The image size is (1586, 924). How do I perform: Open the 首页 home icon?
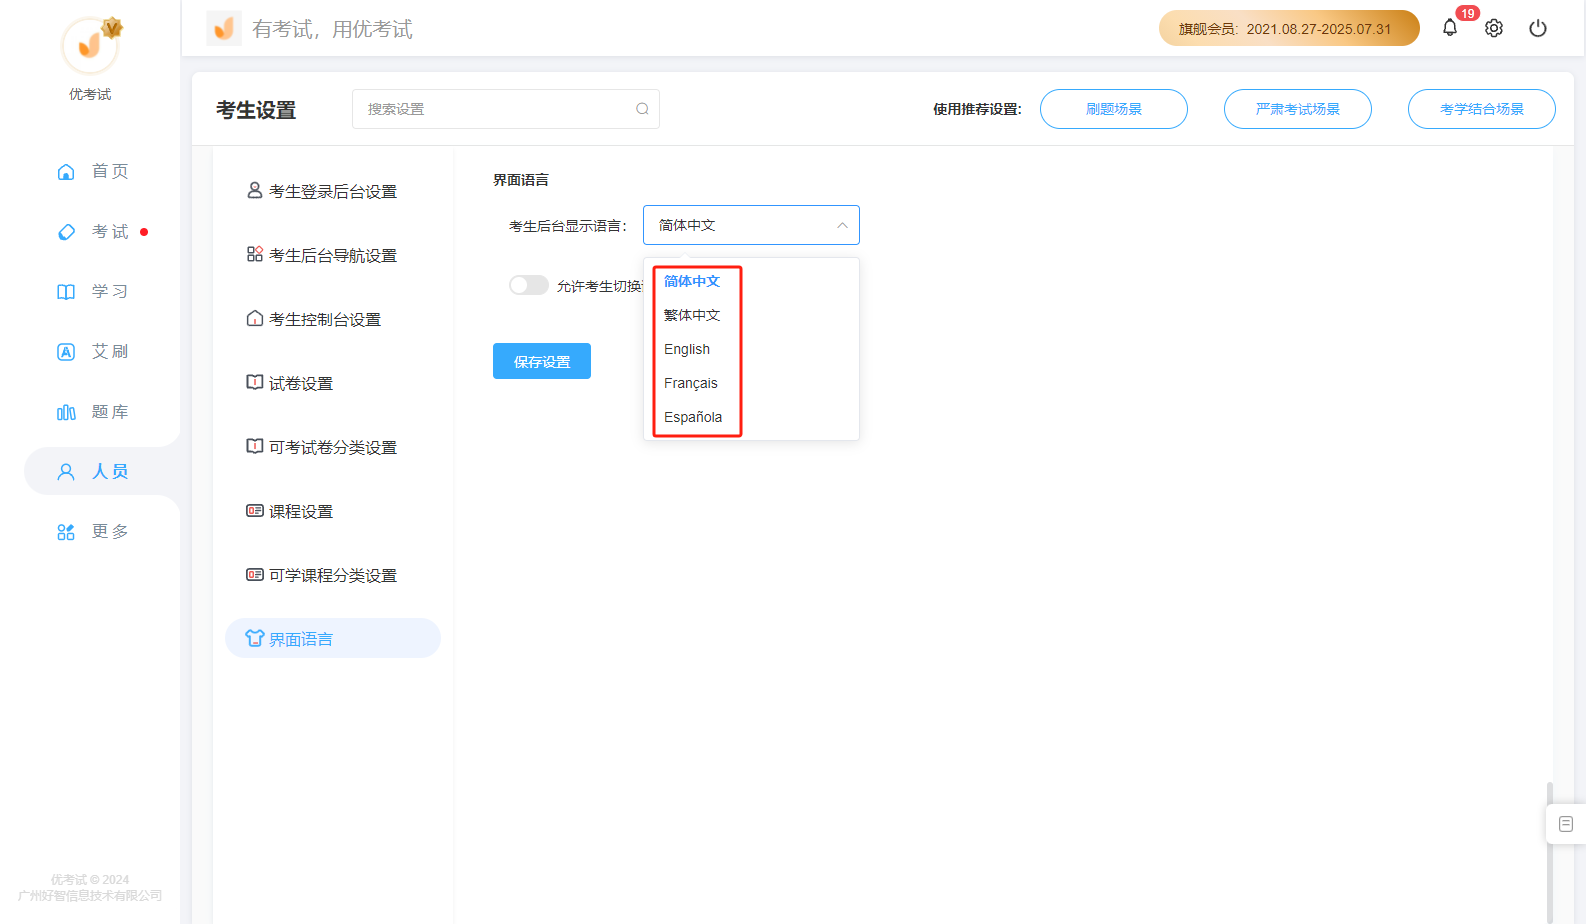click(66, 172)
